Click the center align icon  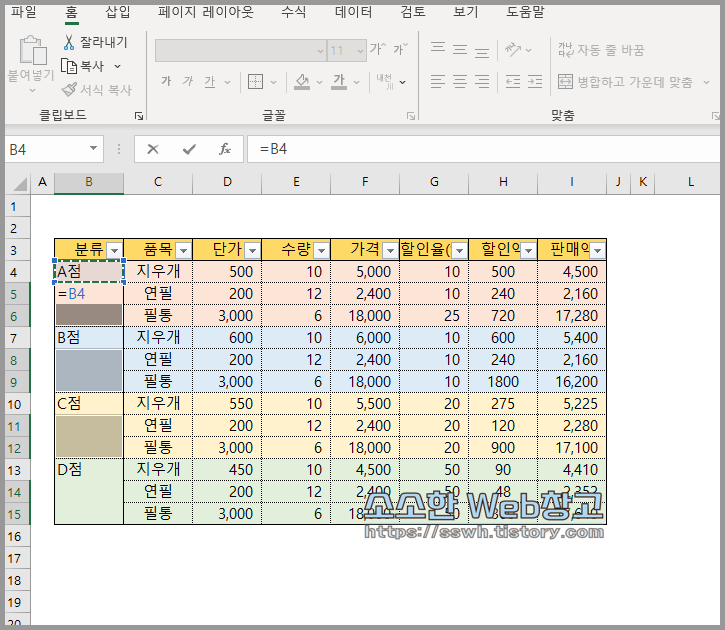pyautogui.click(x=460, y=82)
